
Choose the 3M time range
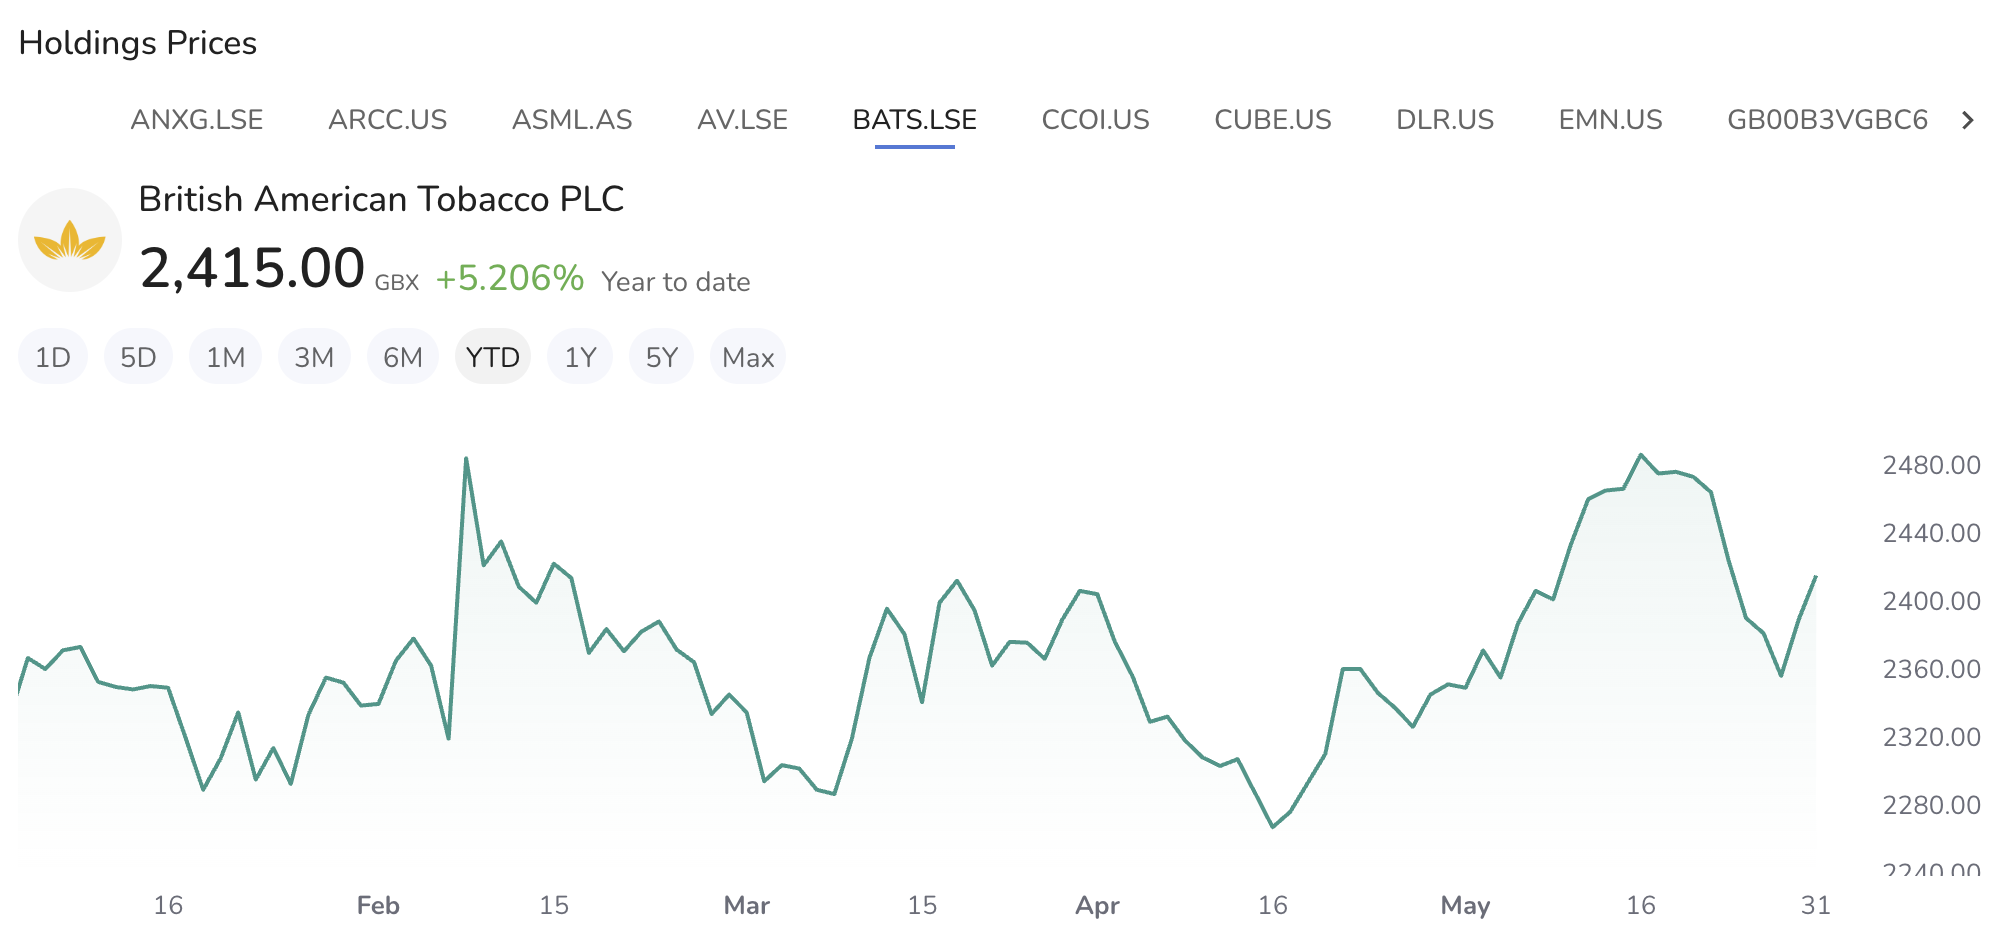(314, 357)
